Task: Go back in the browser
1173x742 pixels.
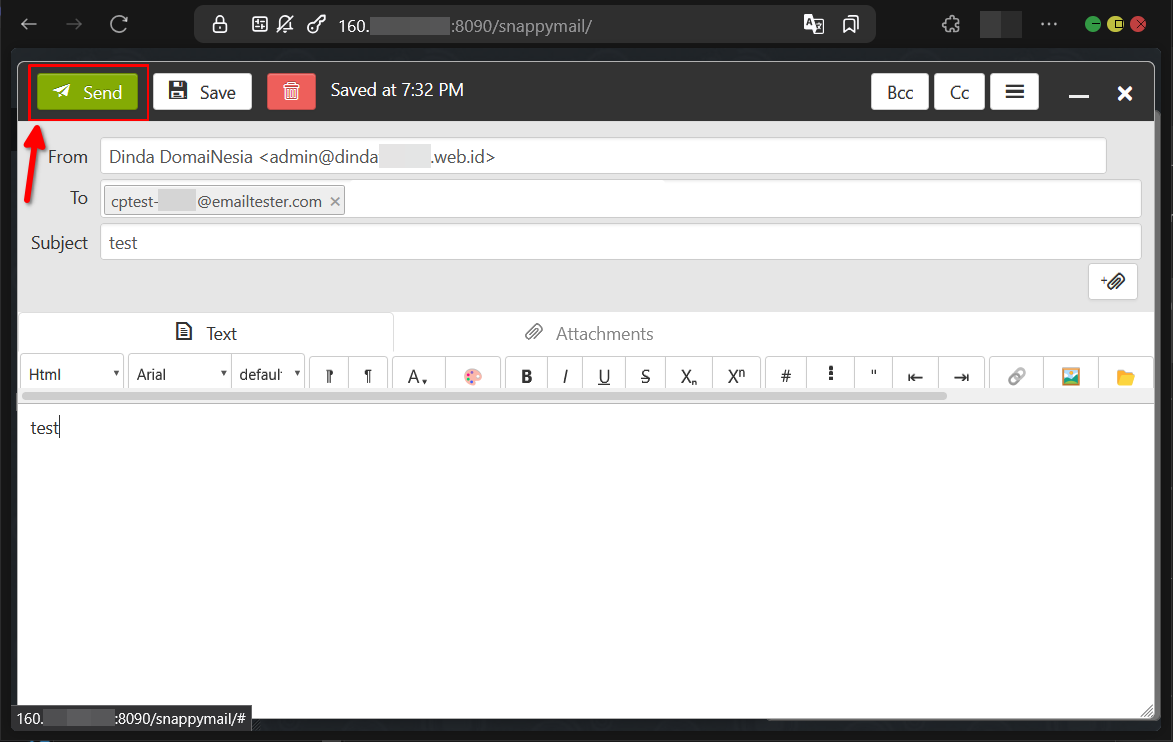Action: pos(29,25)
